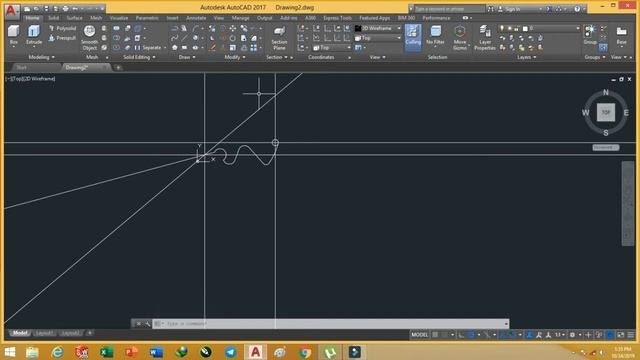
Task: Click the Group tool
Action: 590,35
